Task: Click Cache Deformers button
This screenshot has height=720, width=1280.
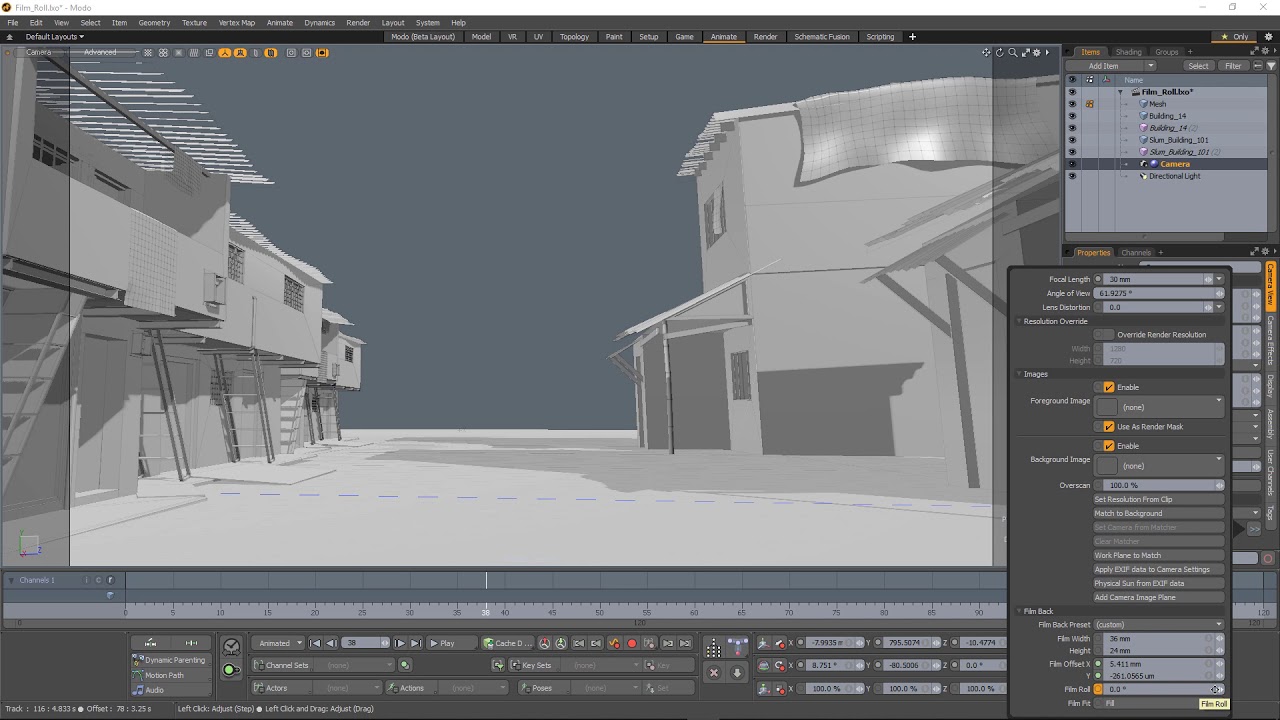Action: point(508,643)
